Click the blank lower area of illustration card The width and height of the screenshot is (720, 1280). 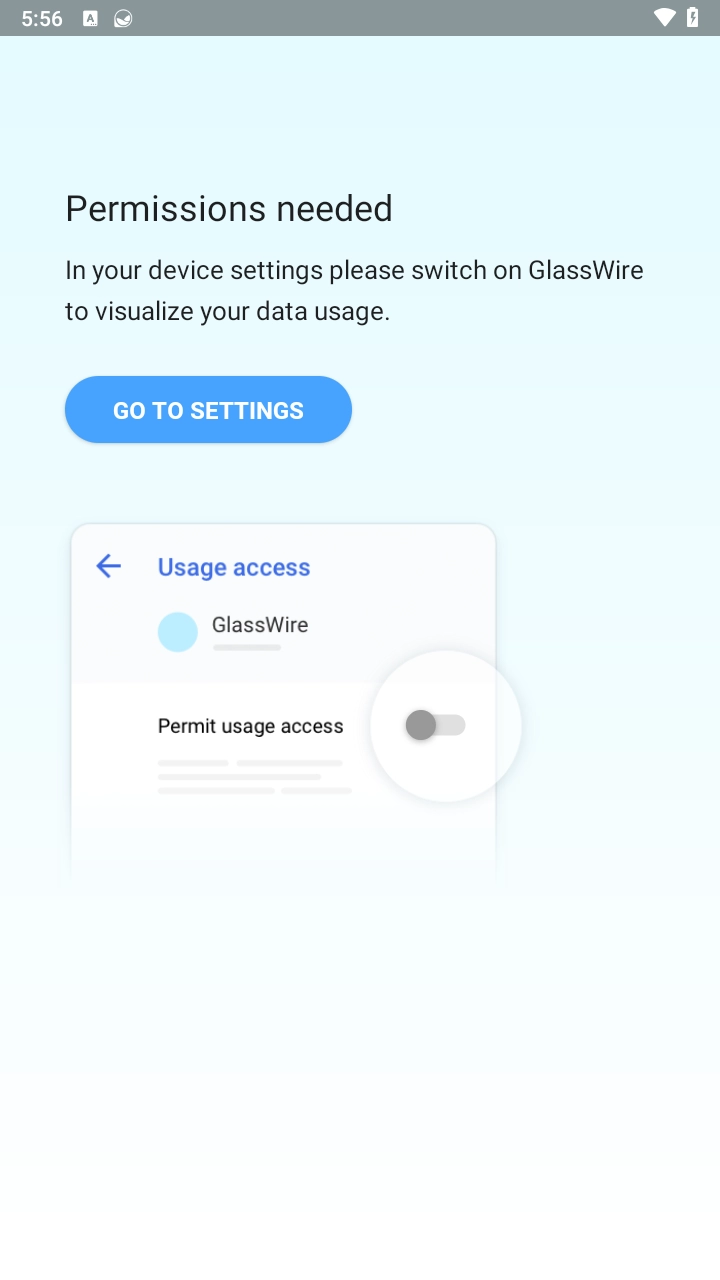(283, 840)
